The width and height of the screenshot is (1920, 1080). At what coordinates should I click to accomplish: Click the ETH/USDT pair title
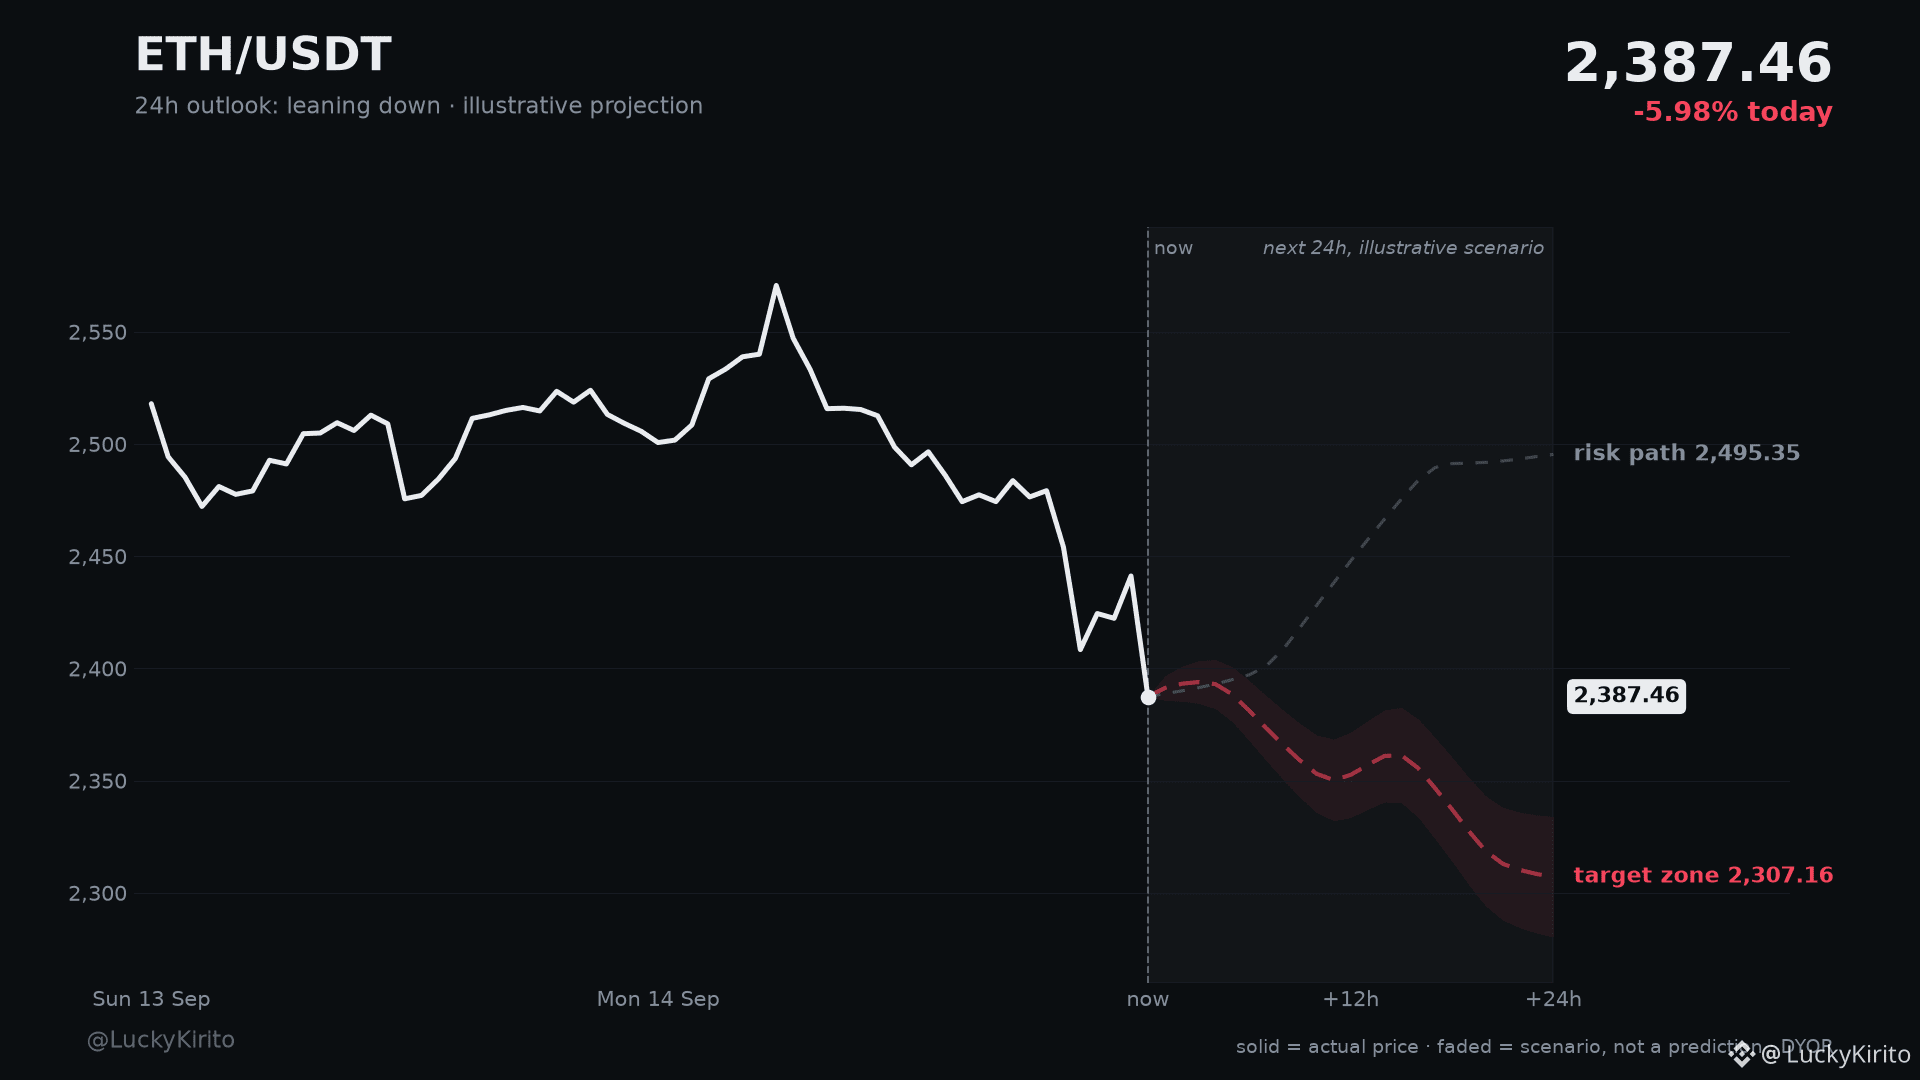[x=263, y=55]
